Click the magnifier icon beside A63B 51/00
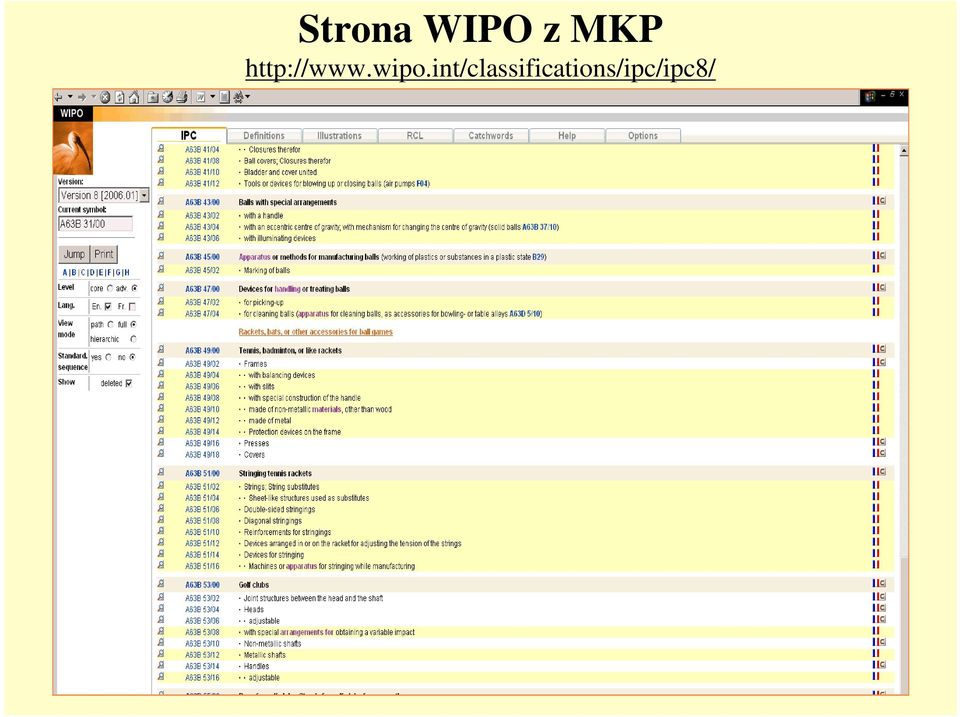 click(x=161, y=473)
